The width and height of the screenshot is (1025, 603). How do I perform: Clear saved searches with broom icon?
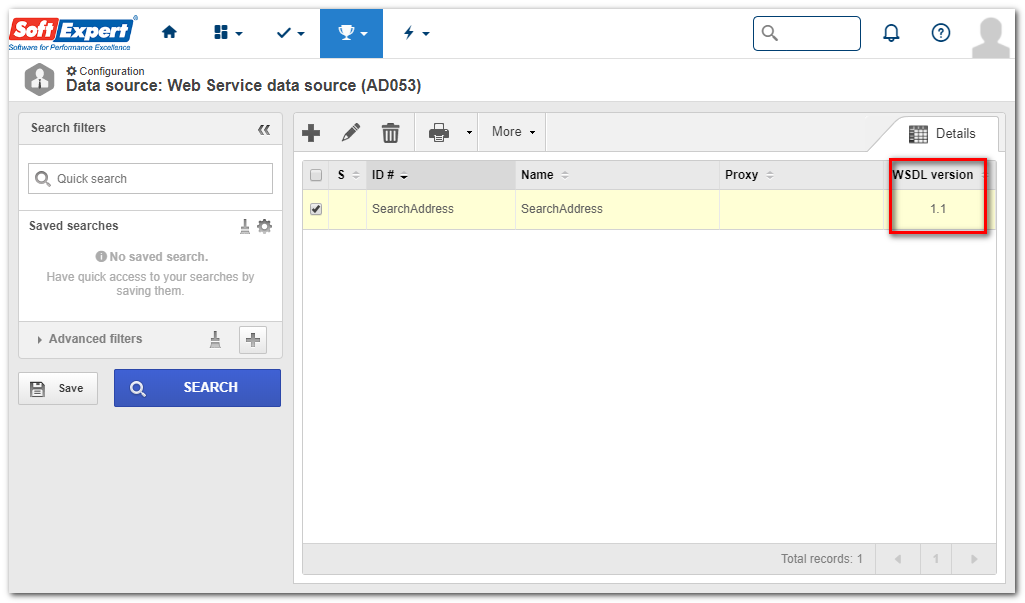click(x=244, y=226)
